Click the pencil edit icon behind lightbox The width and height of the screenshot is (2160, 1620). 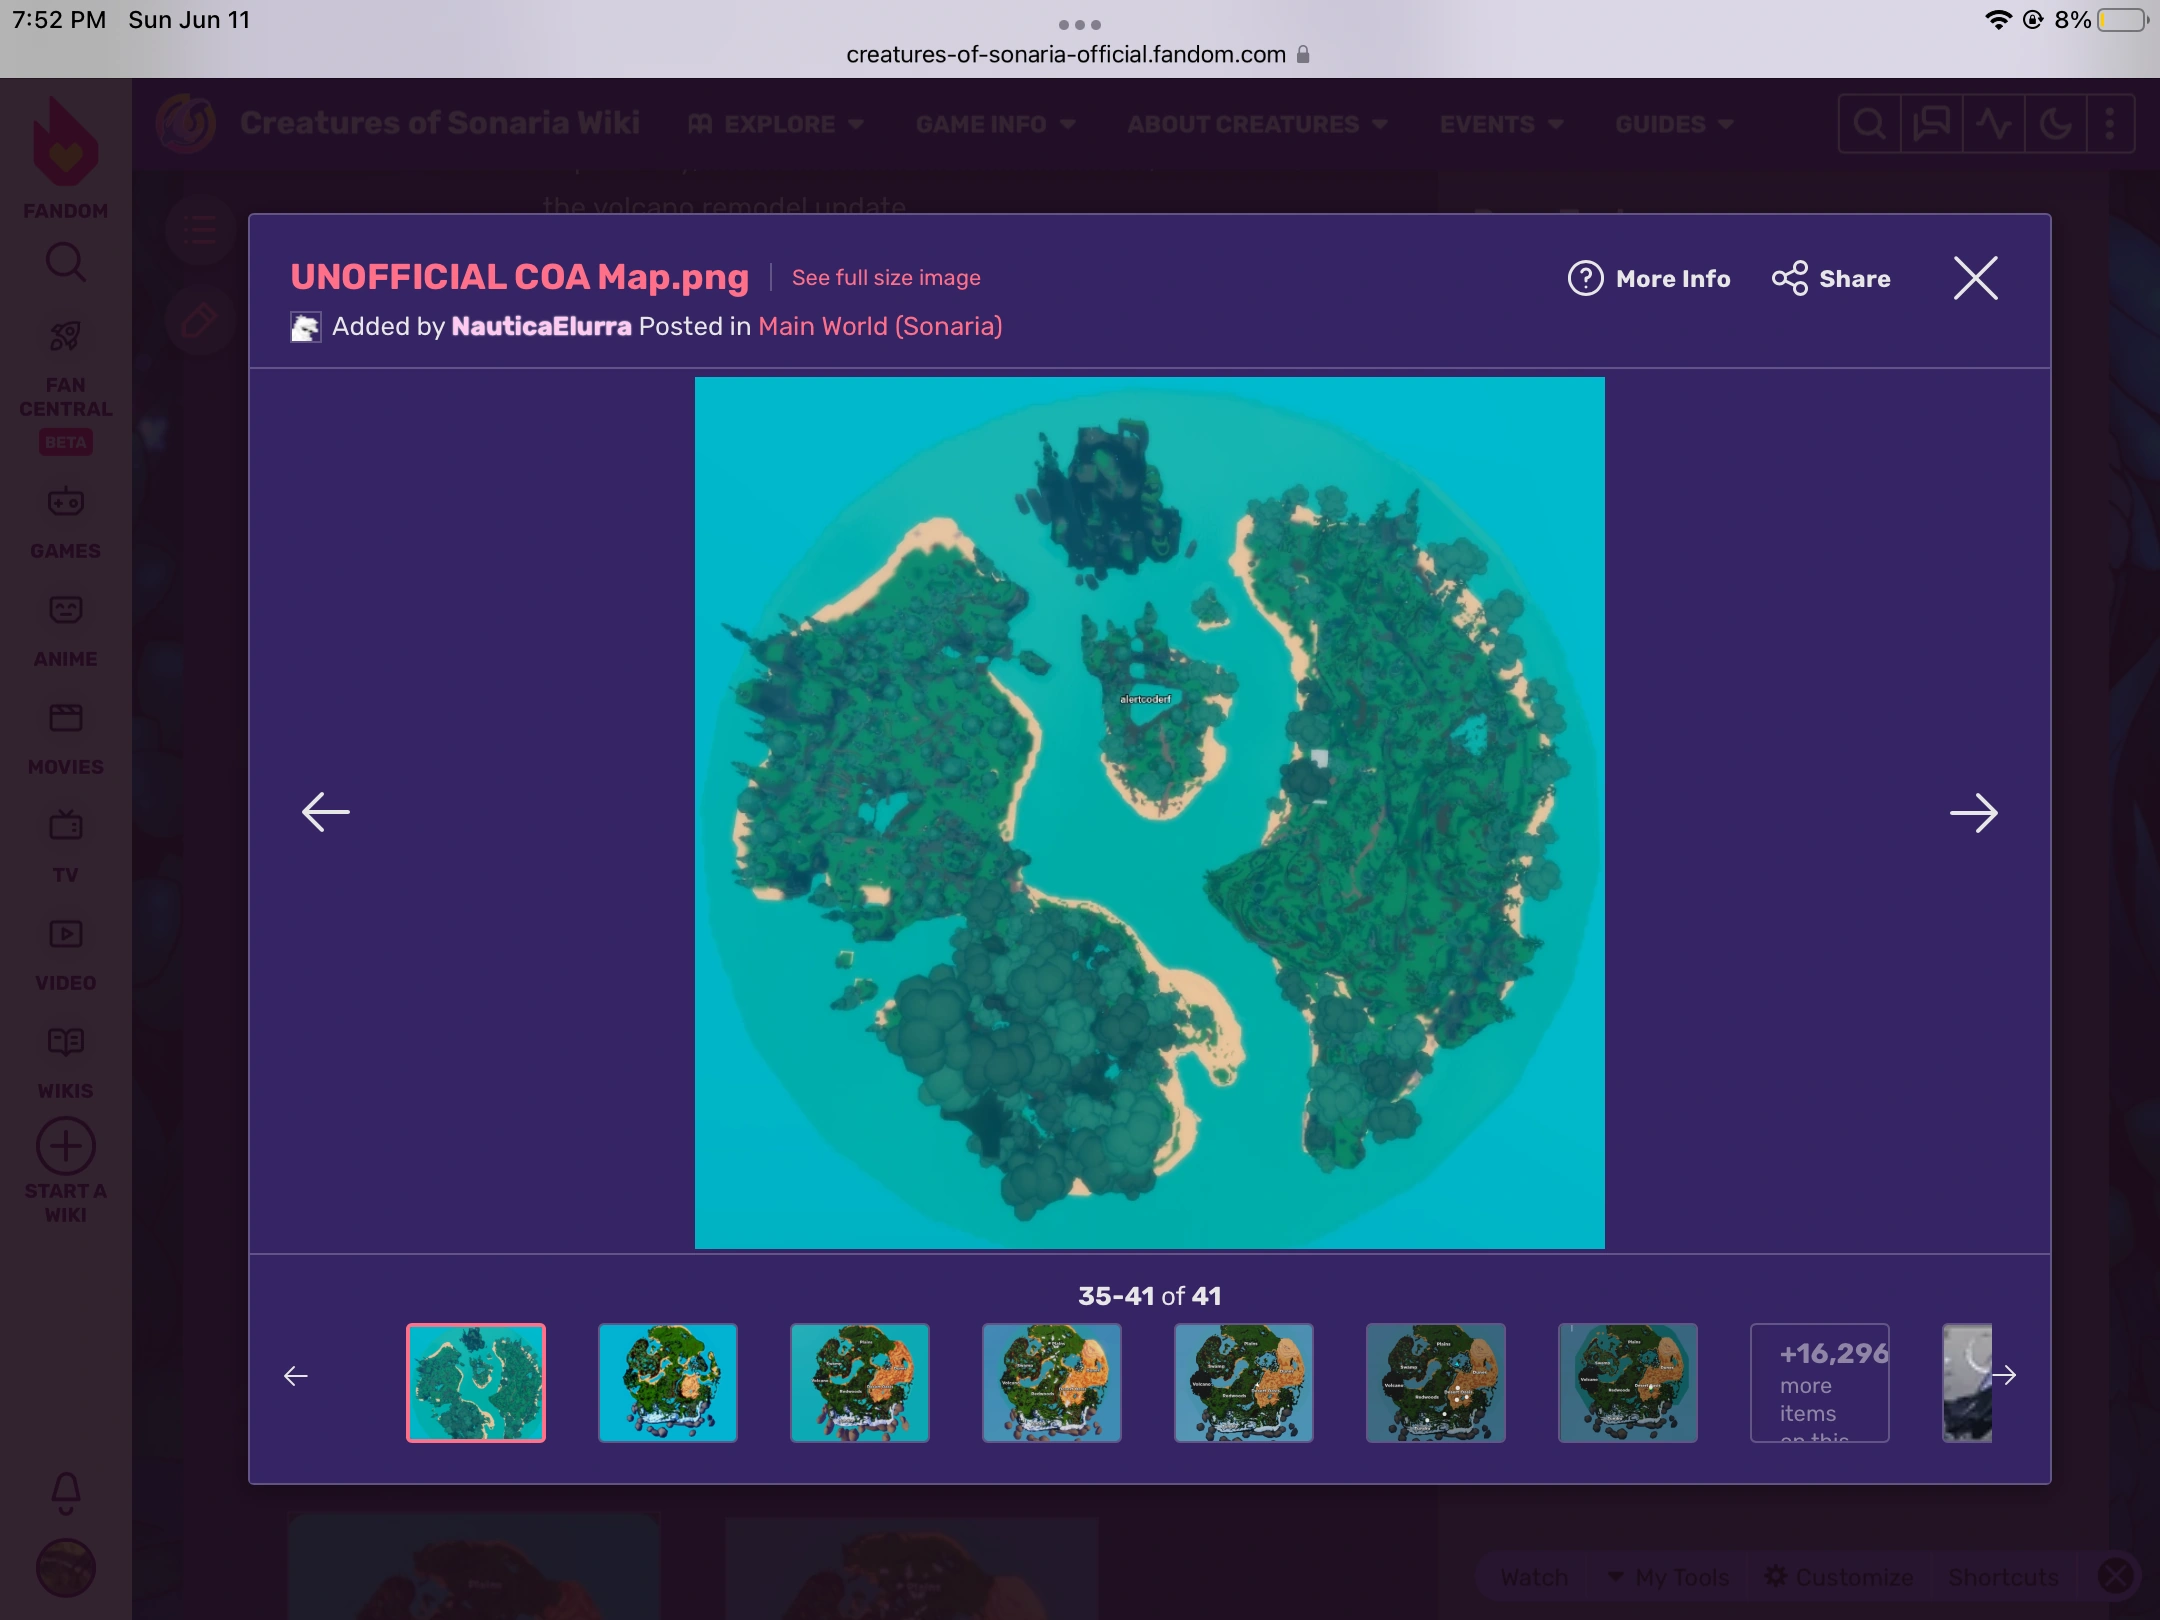(198, 322)
